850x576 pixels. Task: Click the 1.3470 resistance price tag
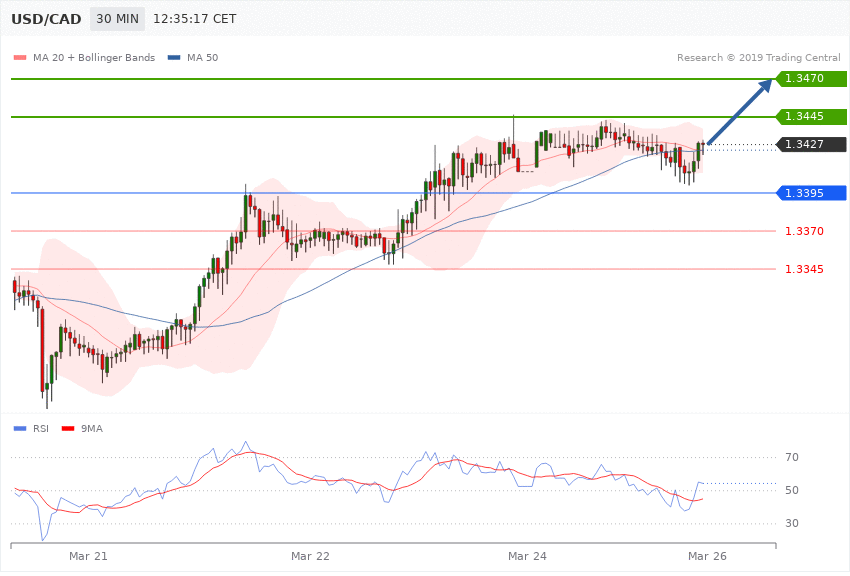tap(811, 79)
